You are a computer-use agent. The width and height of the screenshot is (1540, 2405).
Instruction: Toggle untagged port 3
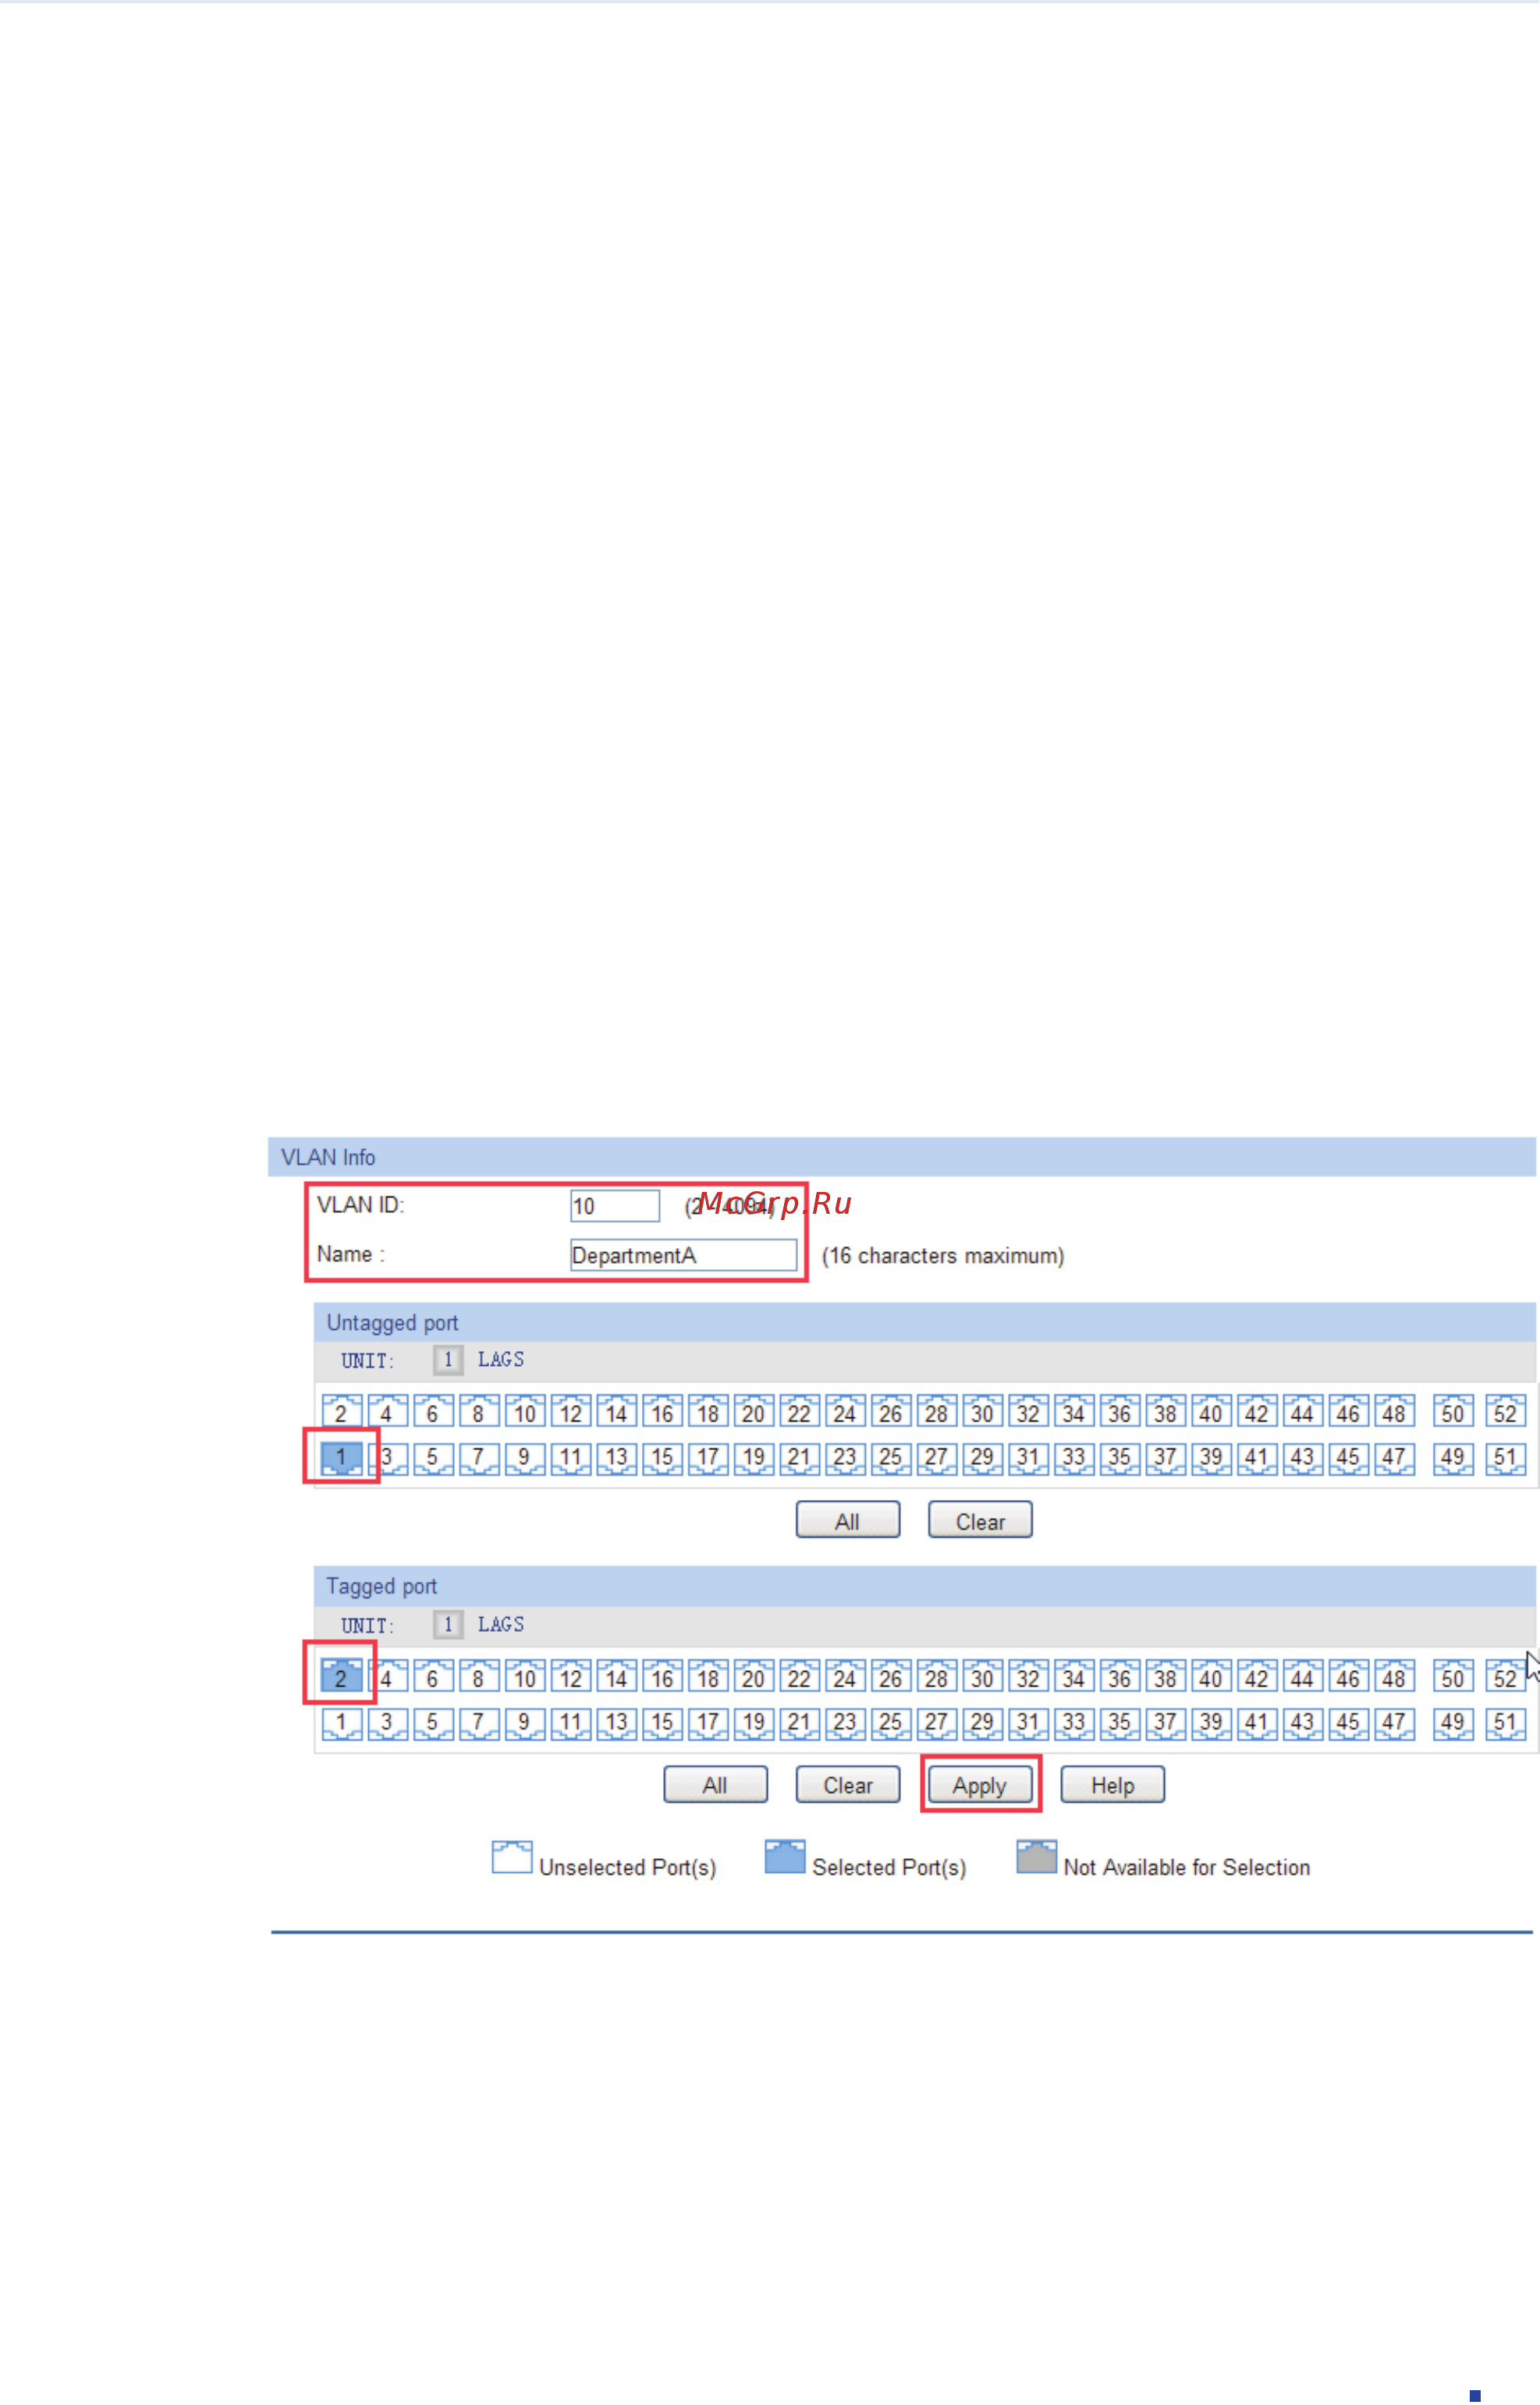(388, 1458)
